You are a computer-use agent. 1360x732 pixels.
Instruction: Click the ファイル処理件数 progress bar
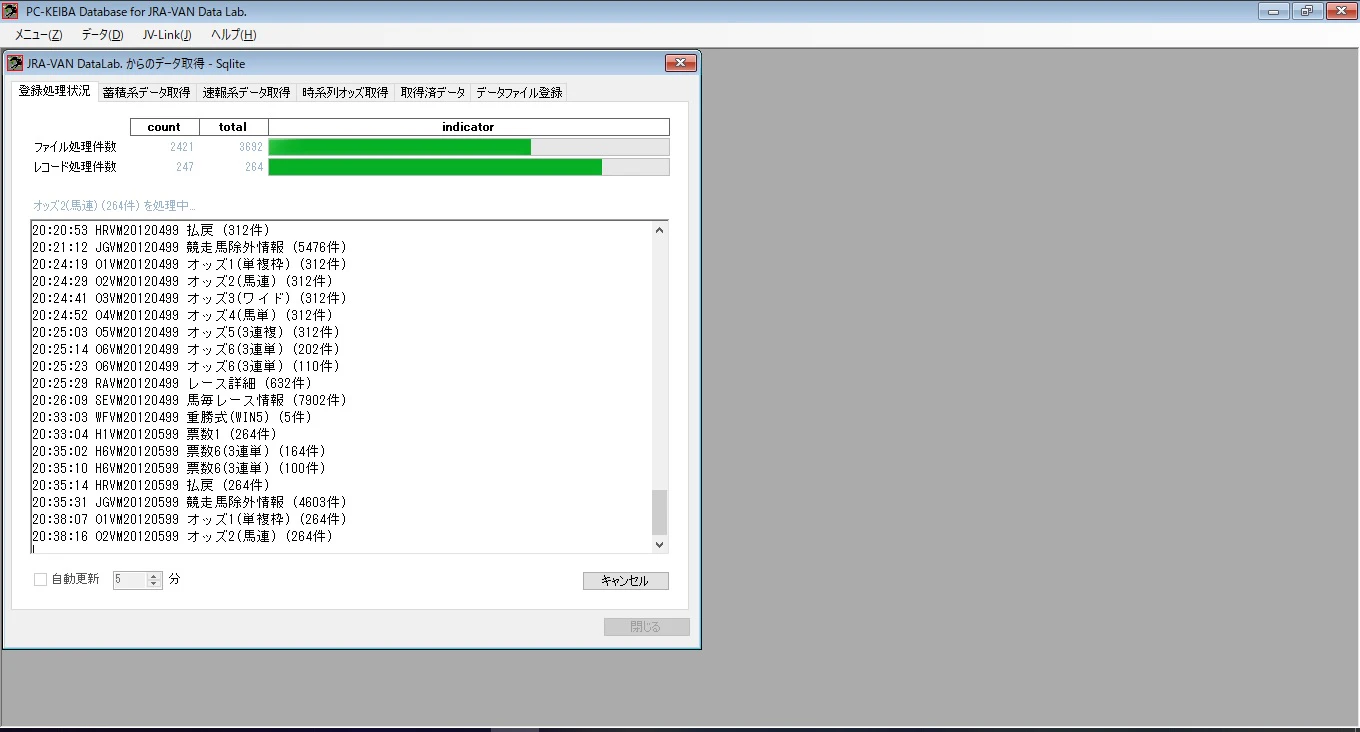[x=469, y=147]
